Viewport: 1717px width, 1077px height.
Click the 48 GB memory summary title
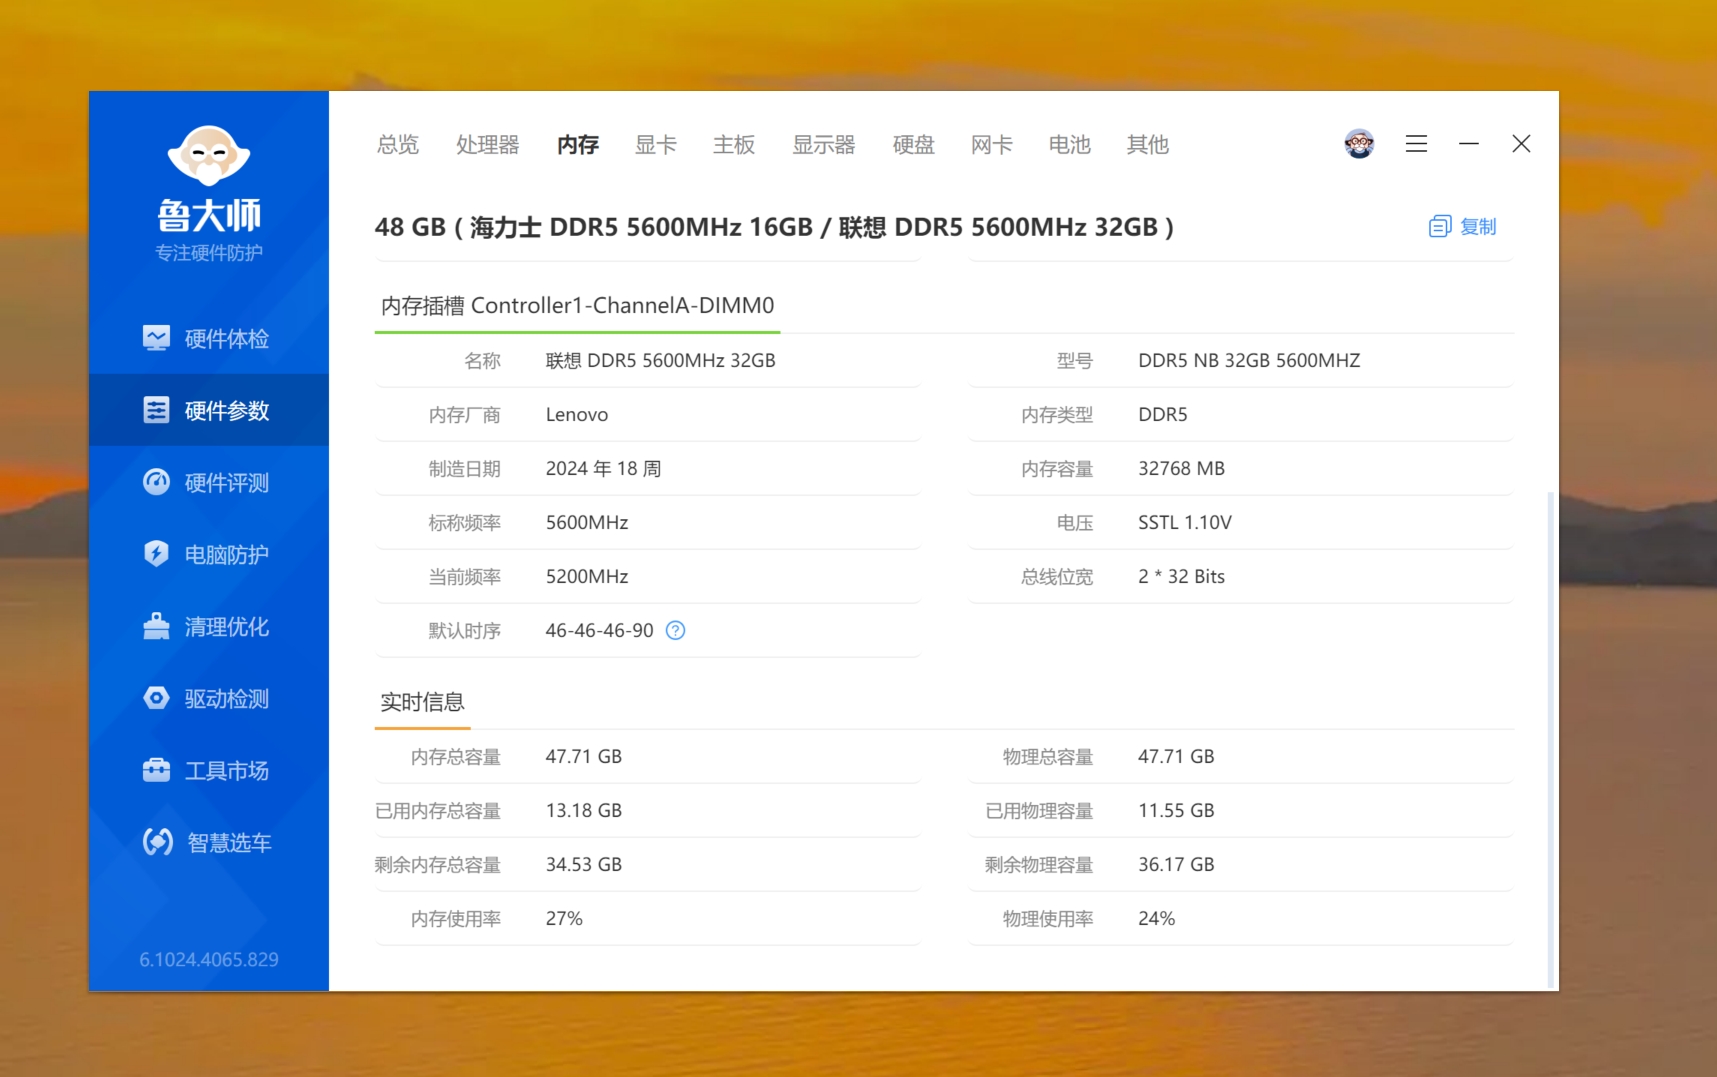click(x=775, y=227)
